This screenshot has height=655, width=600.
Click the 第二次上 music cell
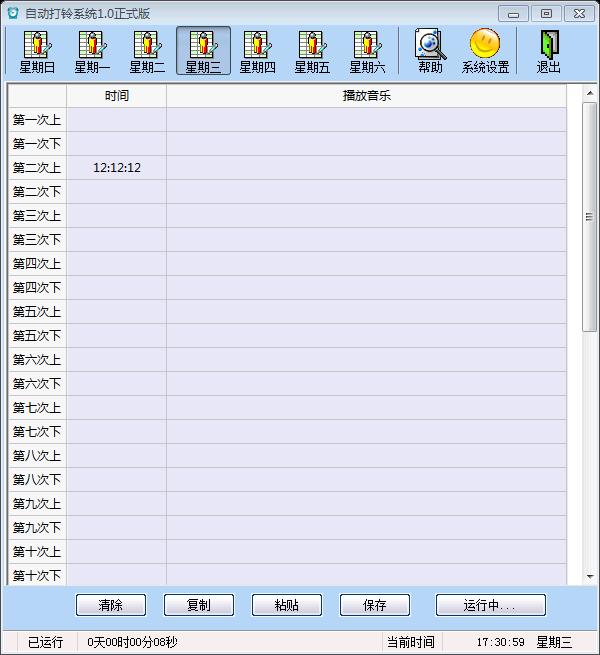click(366, 168)
